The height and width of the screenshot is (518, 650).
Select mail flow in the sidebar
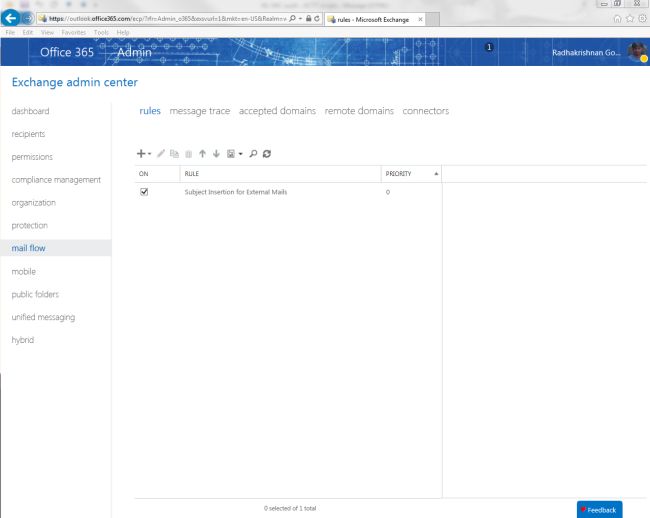(x=56, y=248)
